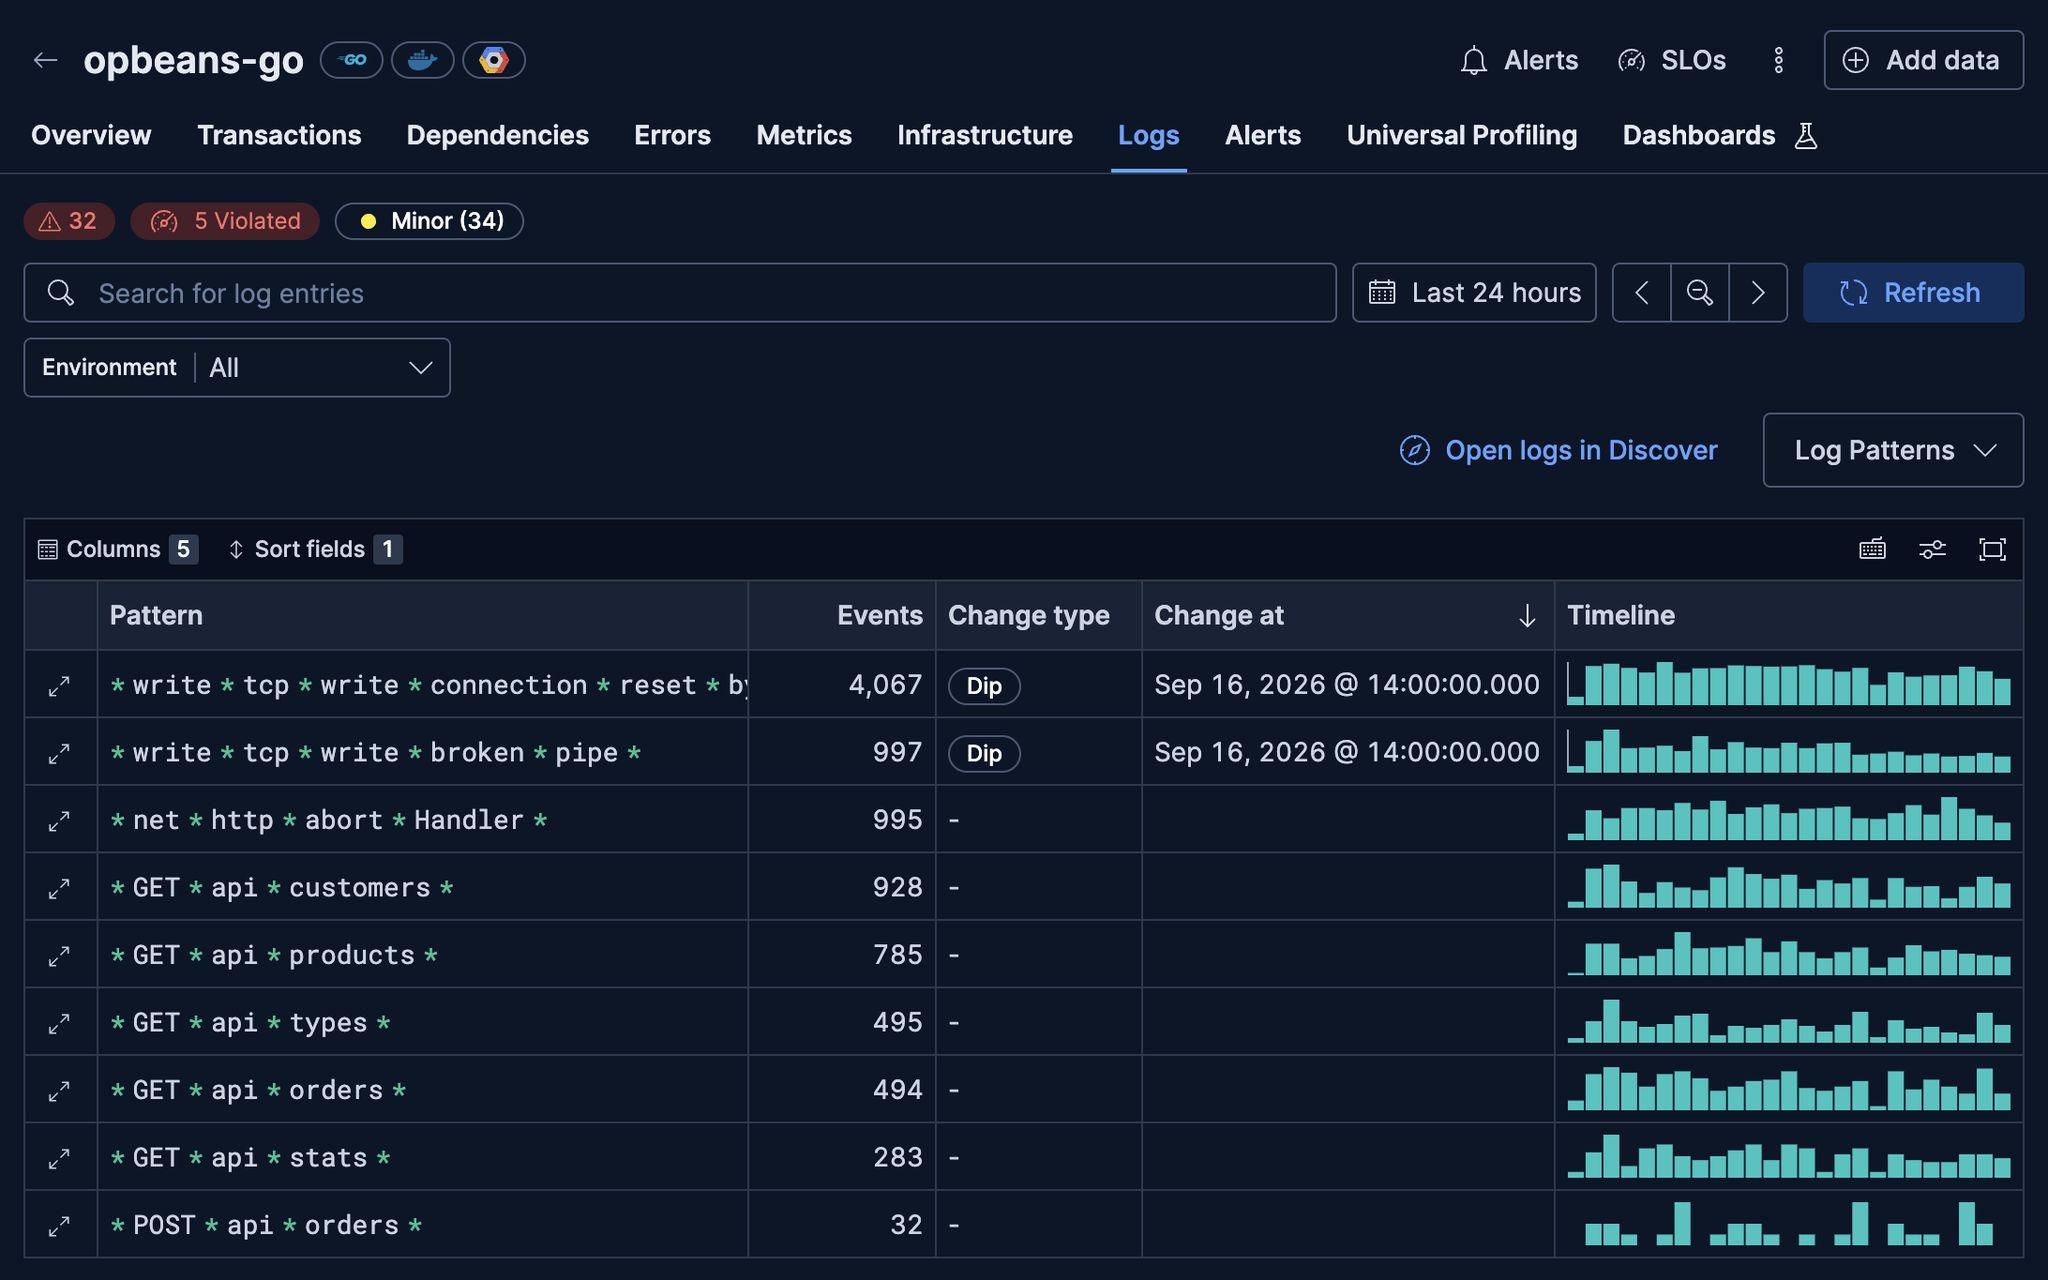Image resolution: width=2048 pixels, height=1280 pixels.
Task: Expand the broken pipe pattern row
Action: click(60, 753)
